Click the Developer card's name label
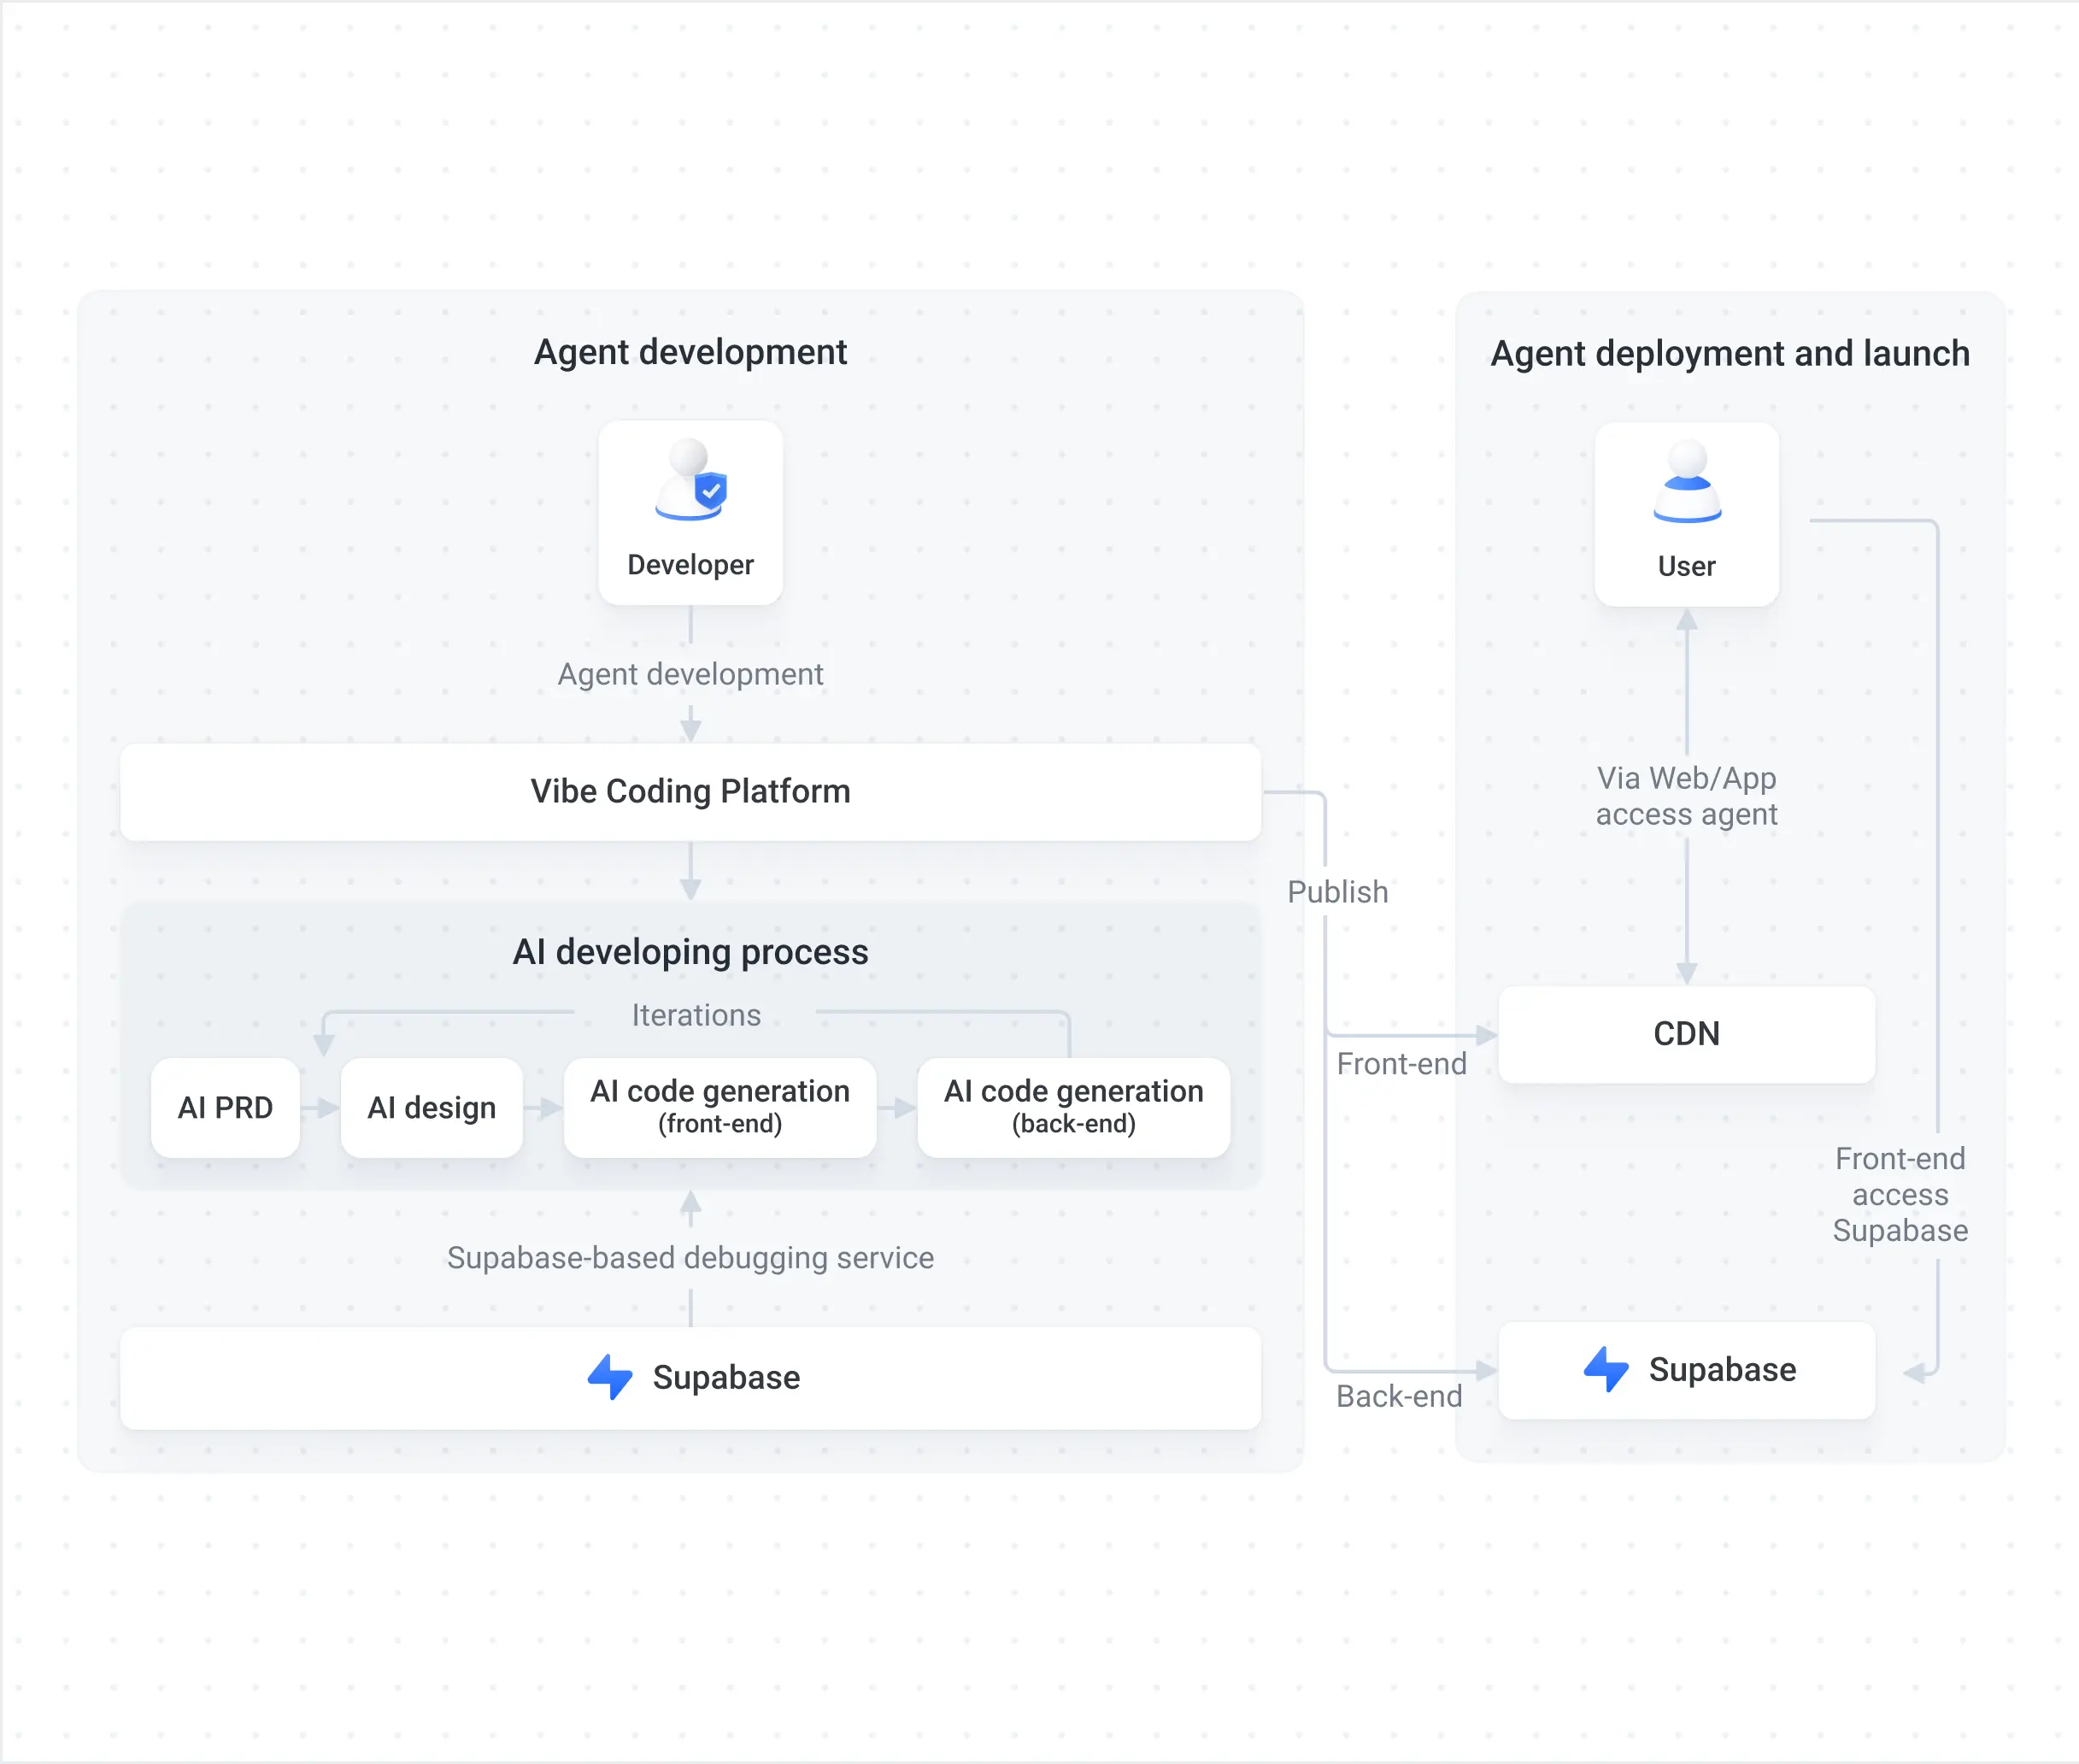This screenshot has width=2079, height=1764. 691,565
